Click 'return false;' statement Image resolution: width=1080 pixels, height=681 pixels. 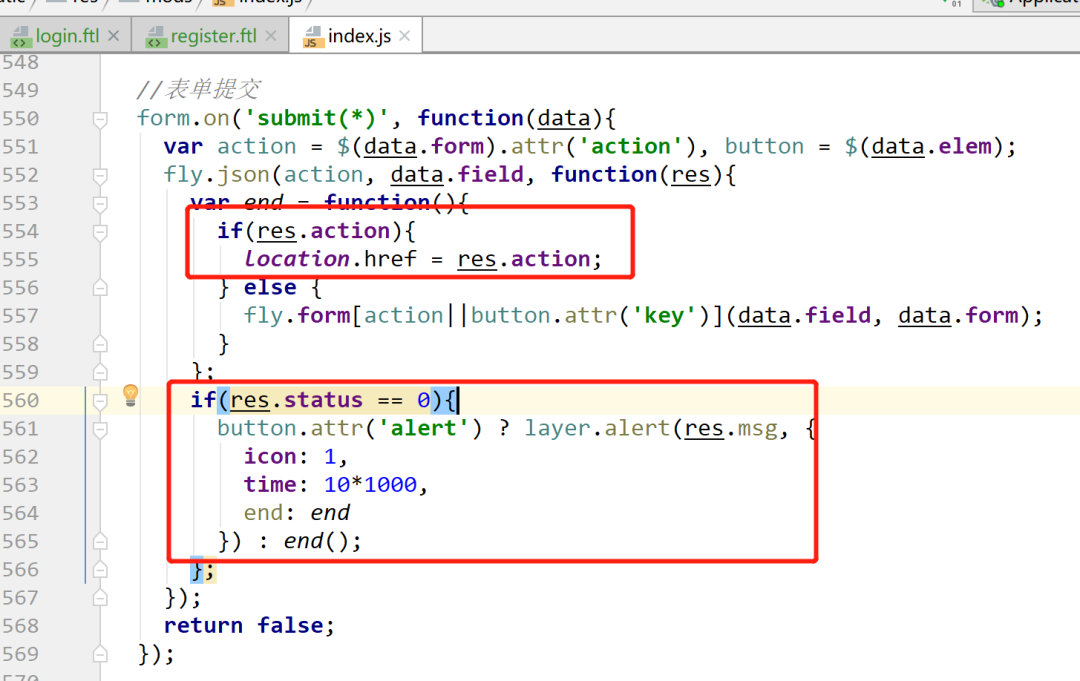[249, 625]
